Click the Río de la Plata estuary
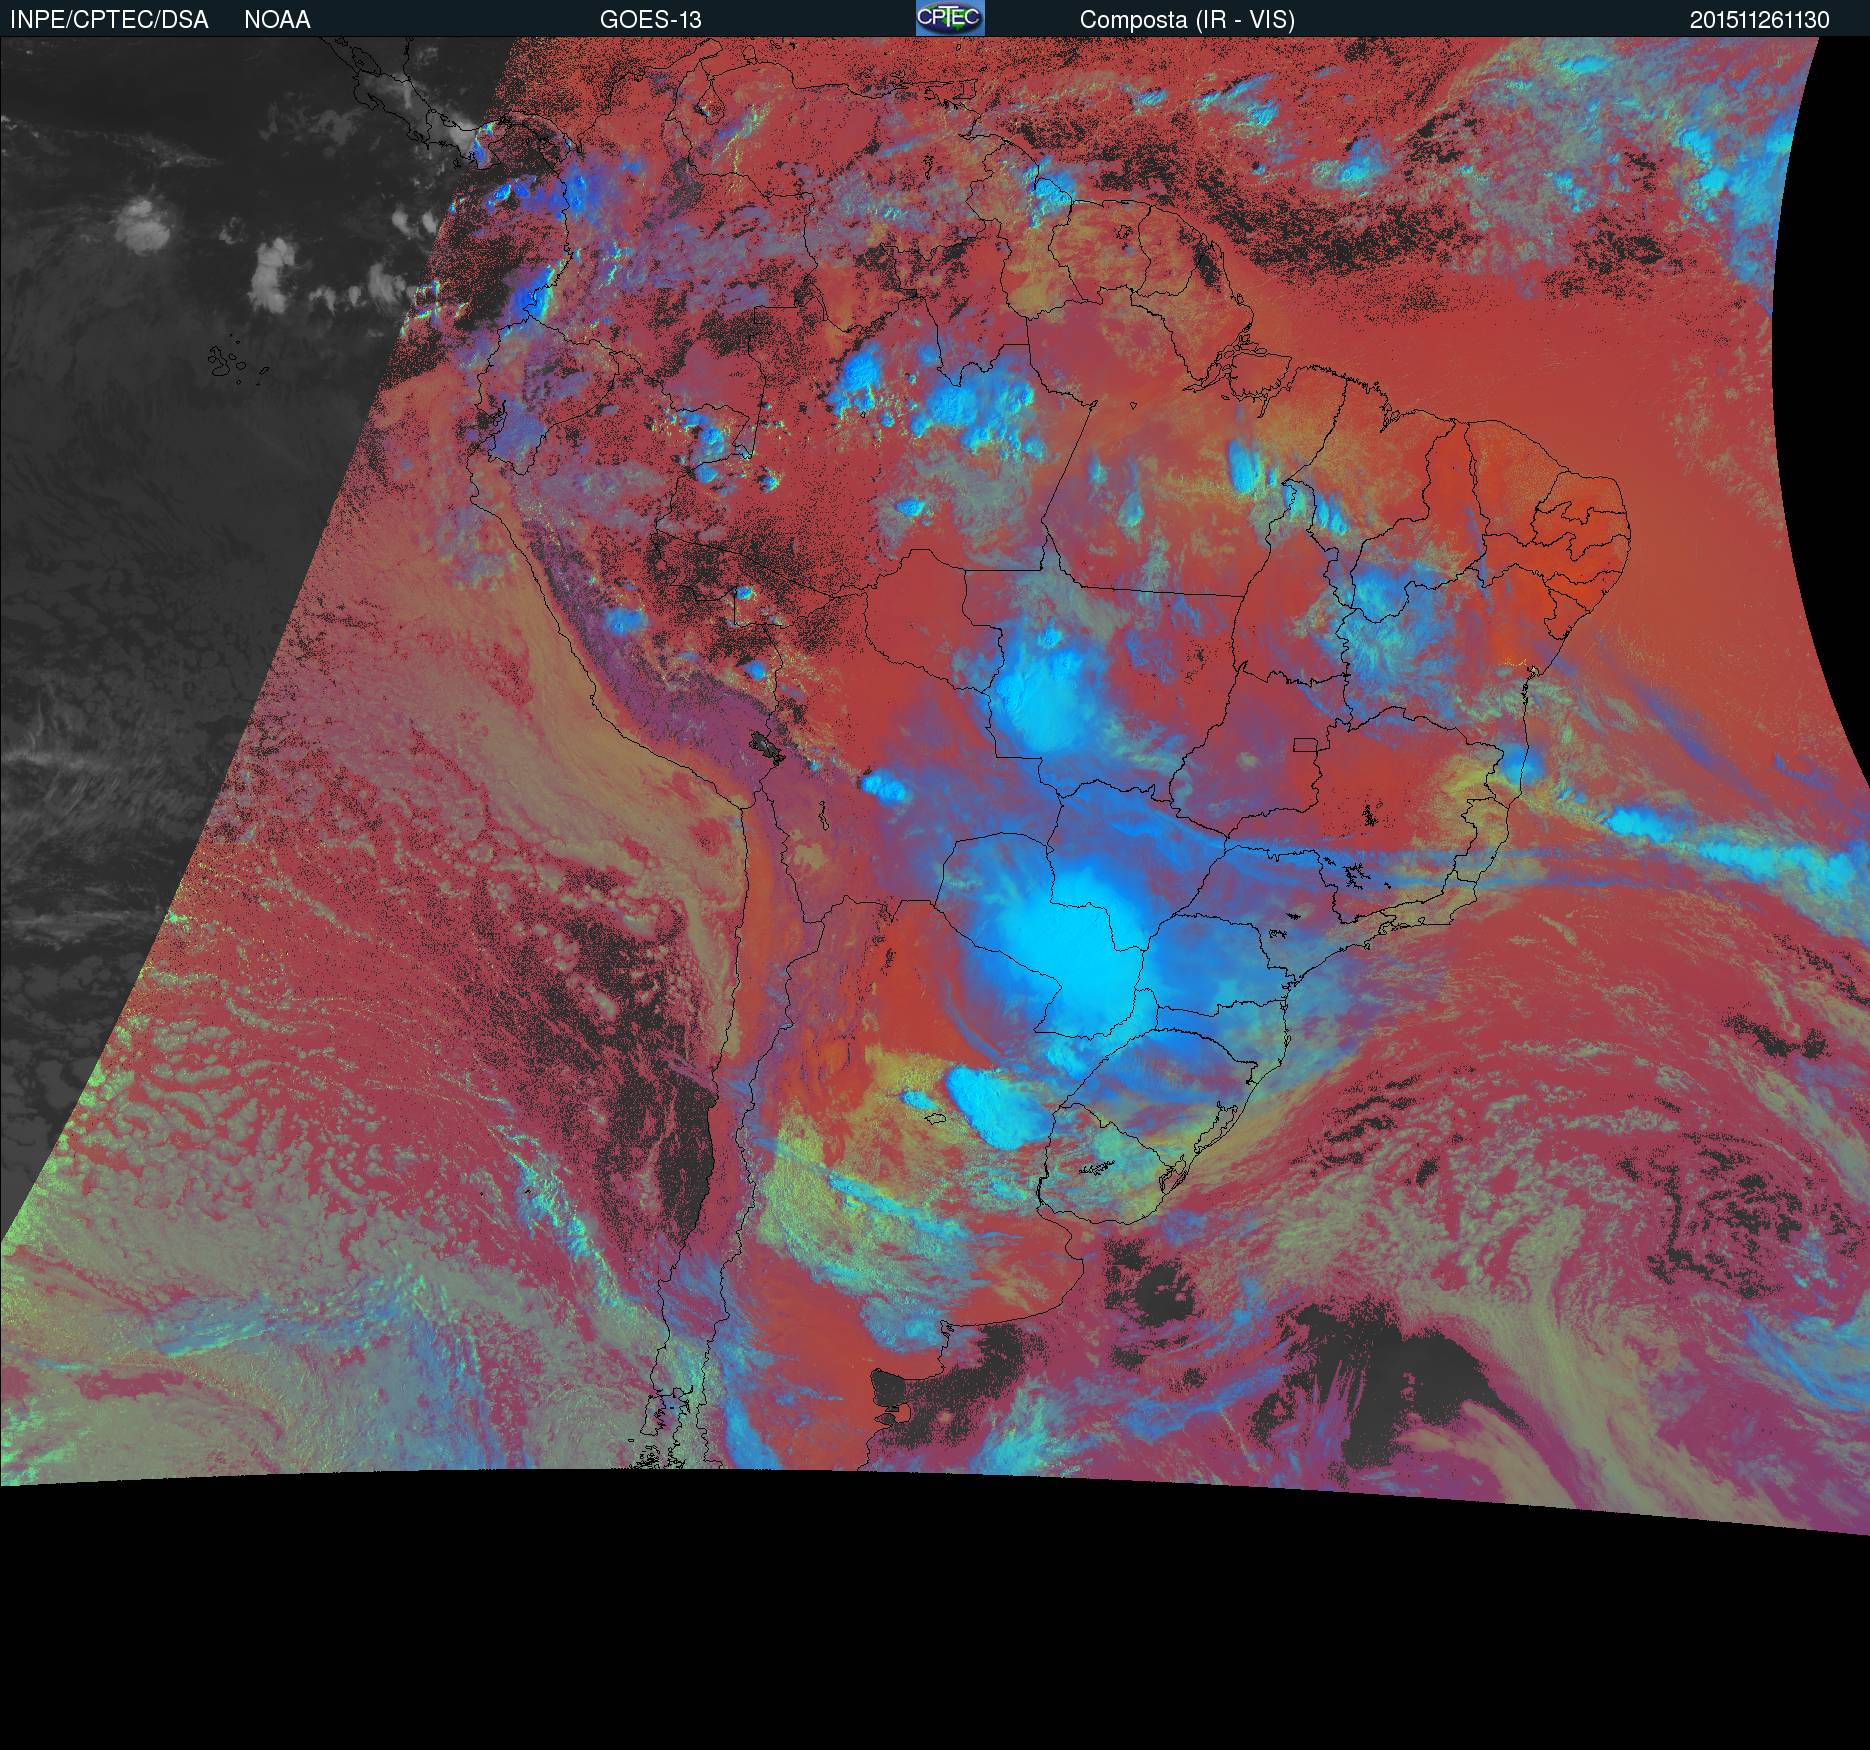Screen dimensions: 1870x1750 click(x=1085, y=1240)
